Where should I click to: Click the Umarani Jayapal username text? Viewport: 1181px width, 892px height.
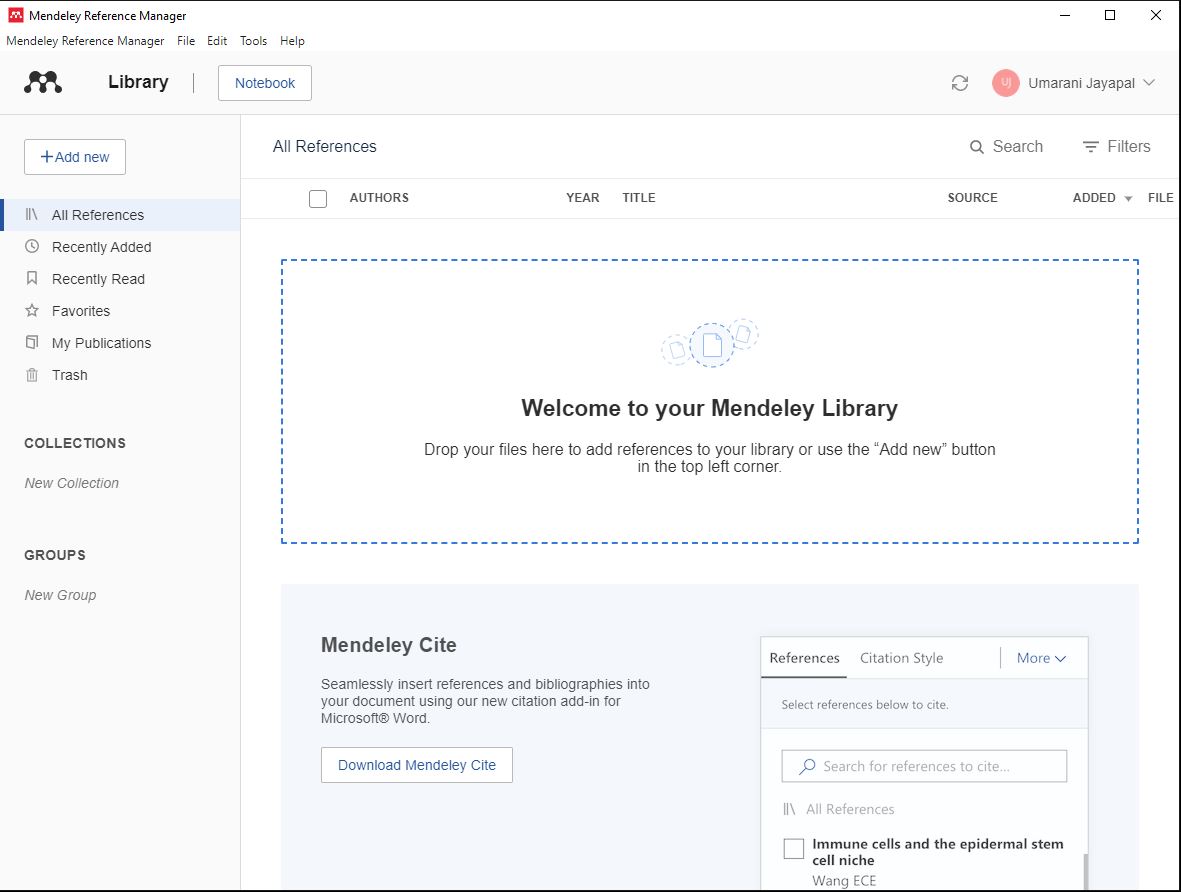[x=1082, y=83]
